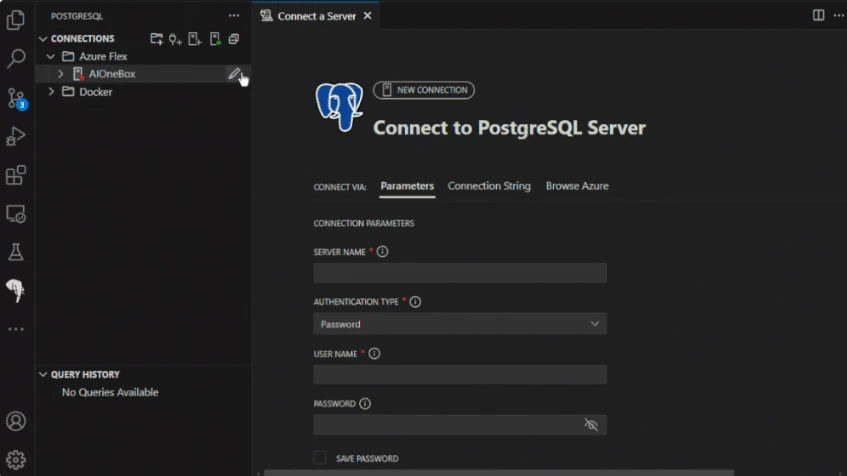Click the New Connection badge button

[424, 90]
